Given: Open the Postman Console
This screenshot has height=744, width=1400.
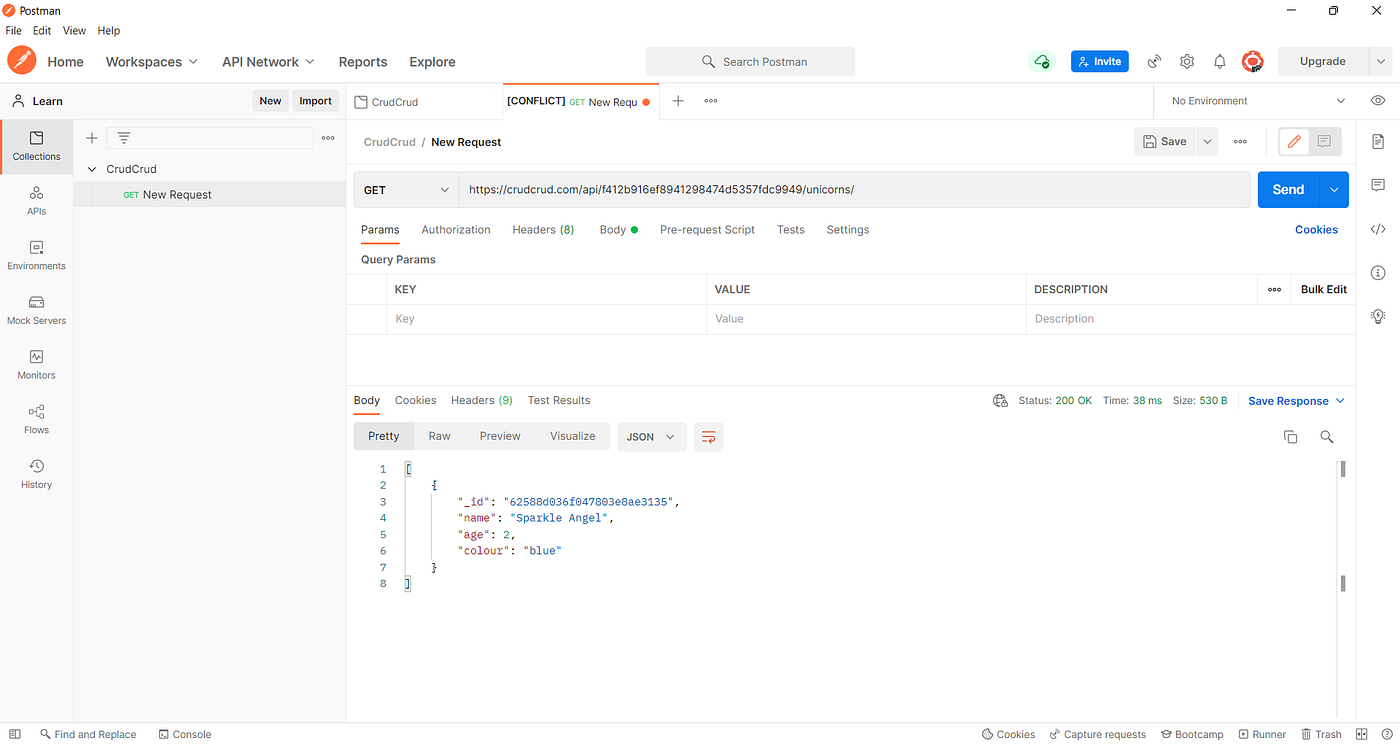Looking at the screenshot, I should 185,733.
